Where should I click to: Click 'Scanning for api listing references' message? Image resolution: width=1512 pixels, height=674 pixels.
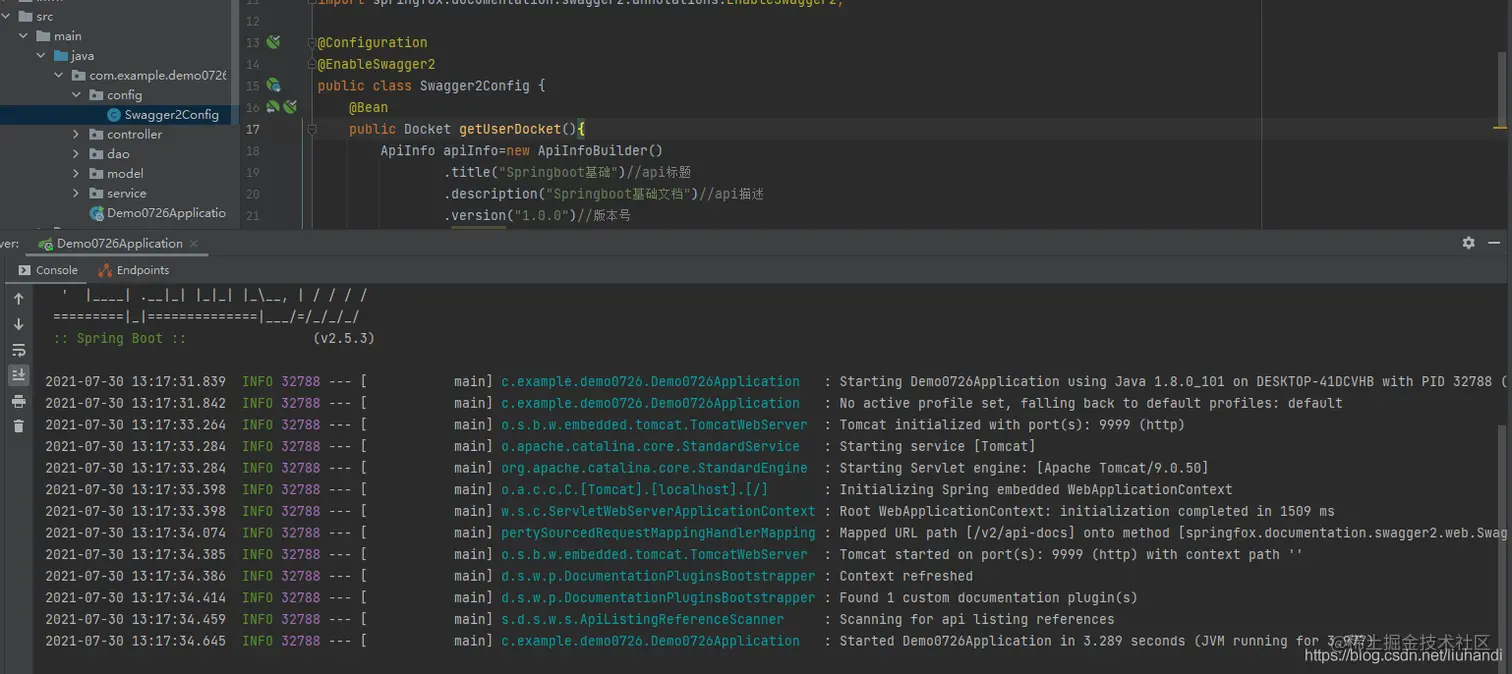coord(977,619)
